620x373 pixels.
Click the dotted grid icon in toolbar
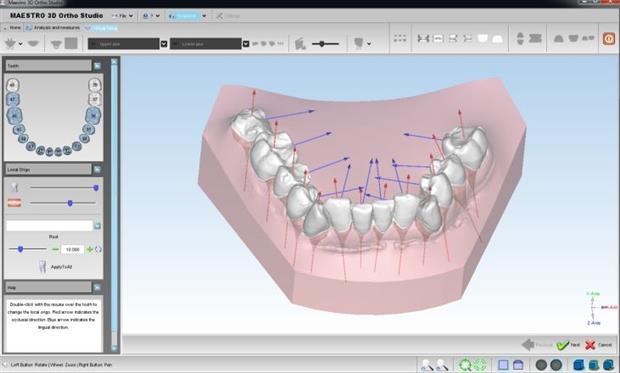click(x=400, y=38)
